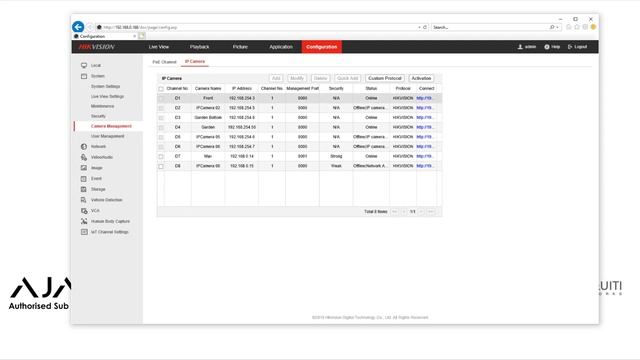640x360 pixels.
Task: Click the magnifier icon in browser search box
Action: click(552, 27)
